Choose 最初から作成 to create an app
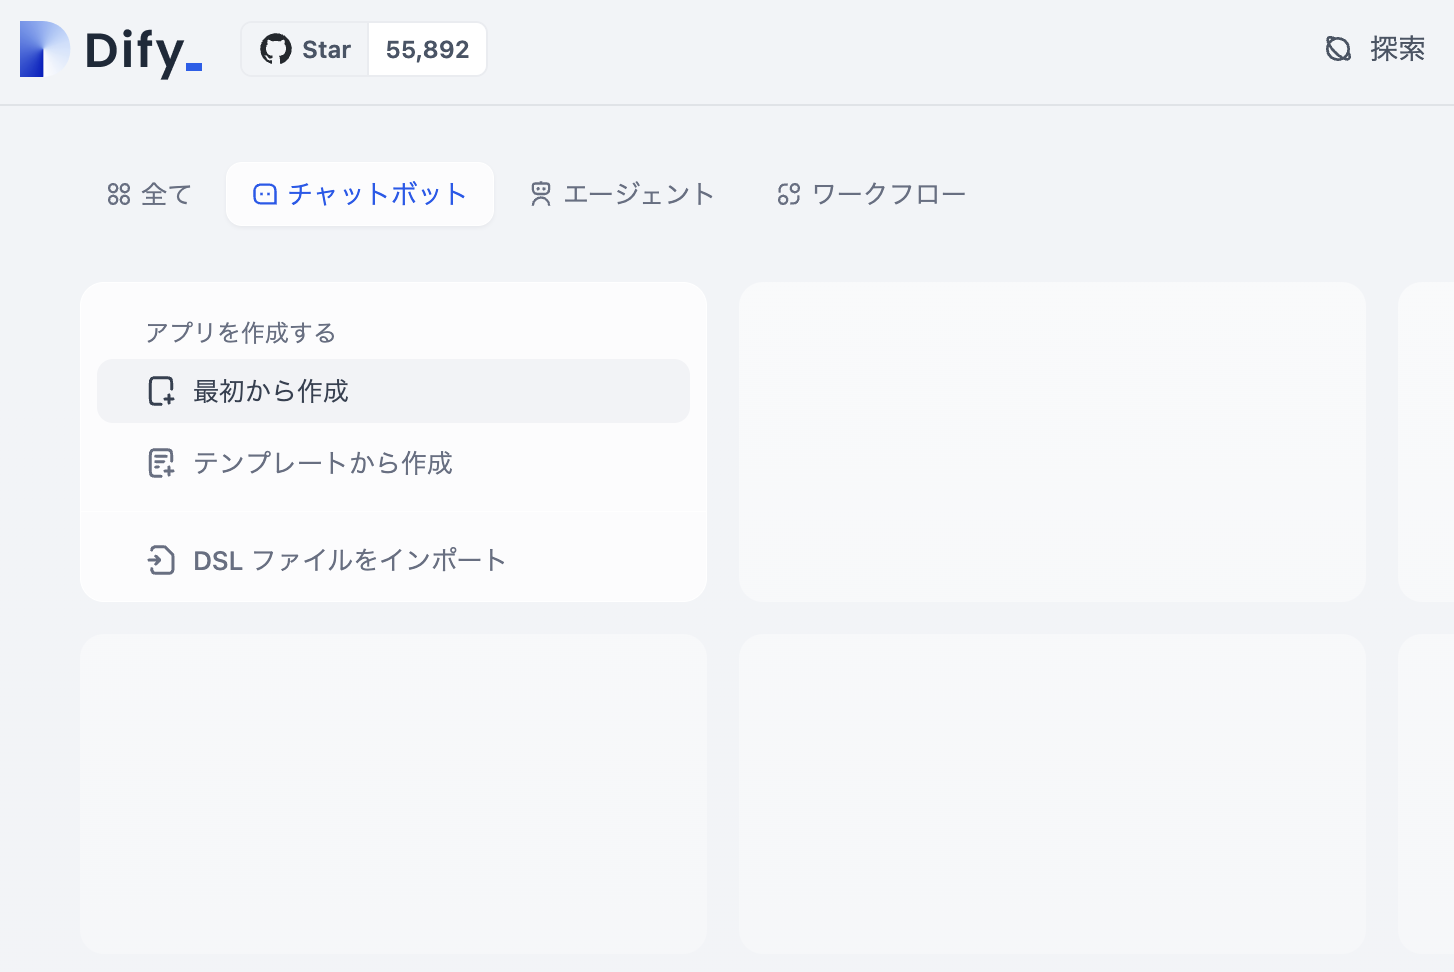The width and height of the screenshot is (1454, 972). point(271,391)
